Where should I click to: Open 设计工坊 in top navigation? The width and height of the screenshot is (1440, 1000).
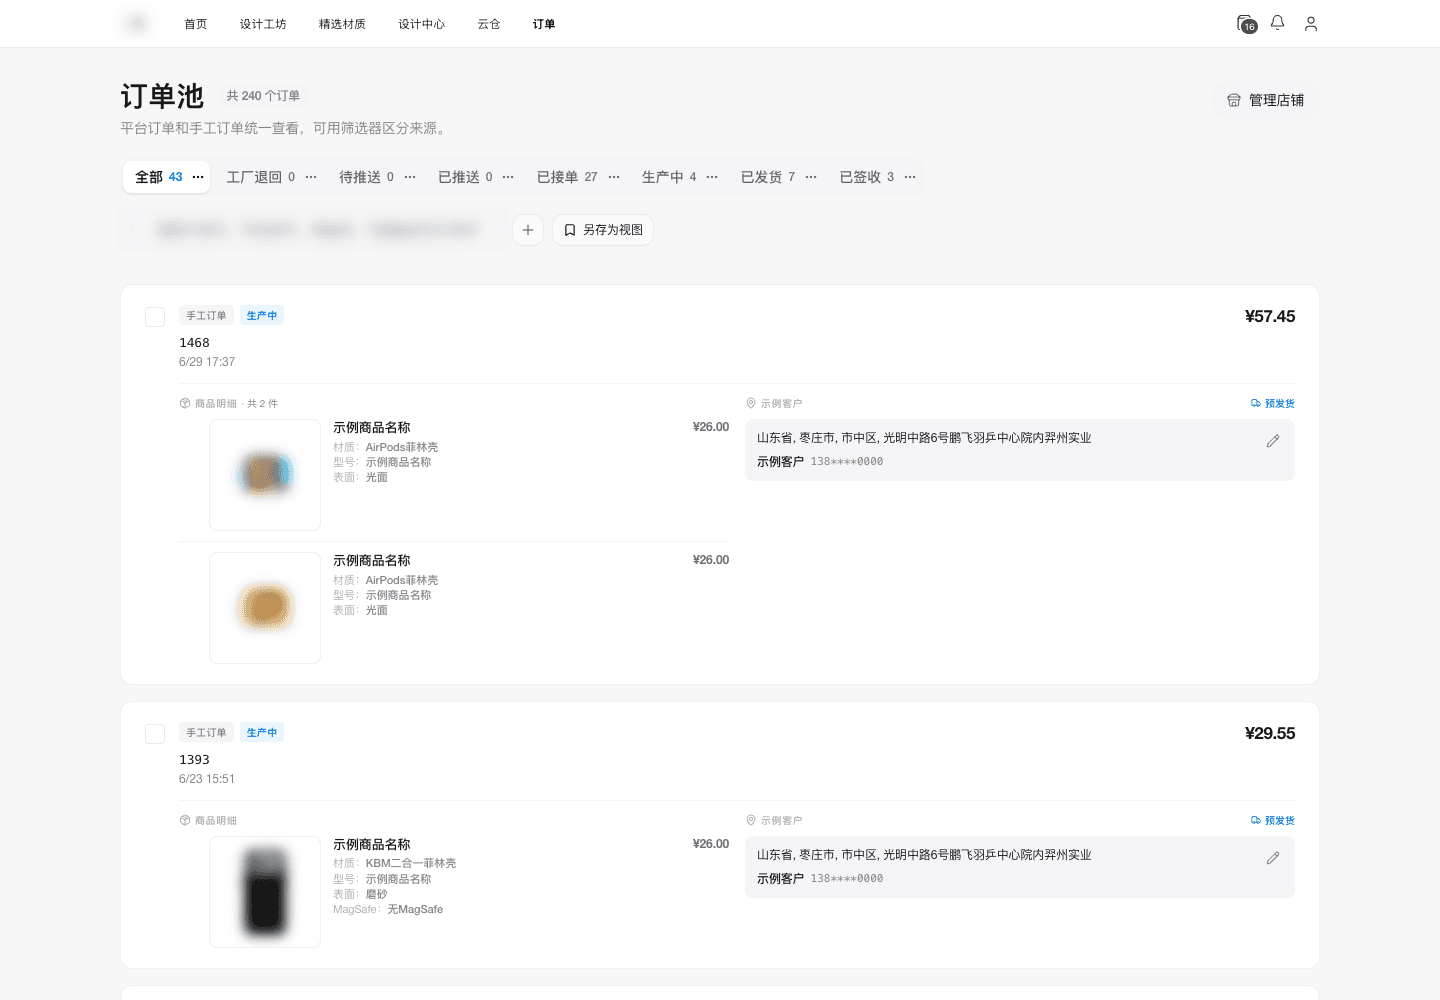(263, 24)
